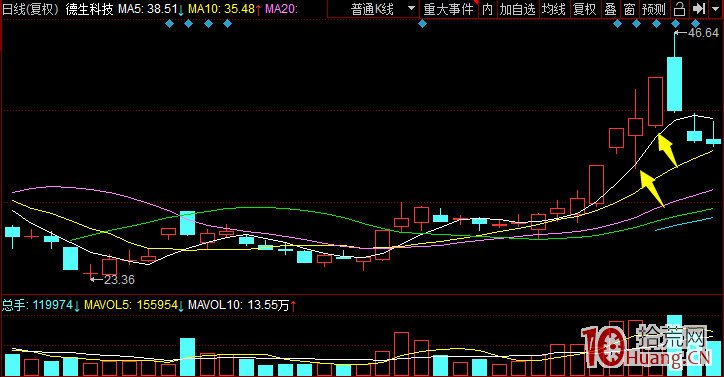The width and height of the screenshot is (724, 377).
Task: Expand the dropdown arrow right of the jump-to-end icon
Action: pyautogui.click(x=716, y=9)
